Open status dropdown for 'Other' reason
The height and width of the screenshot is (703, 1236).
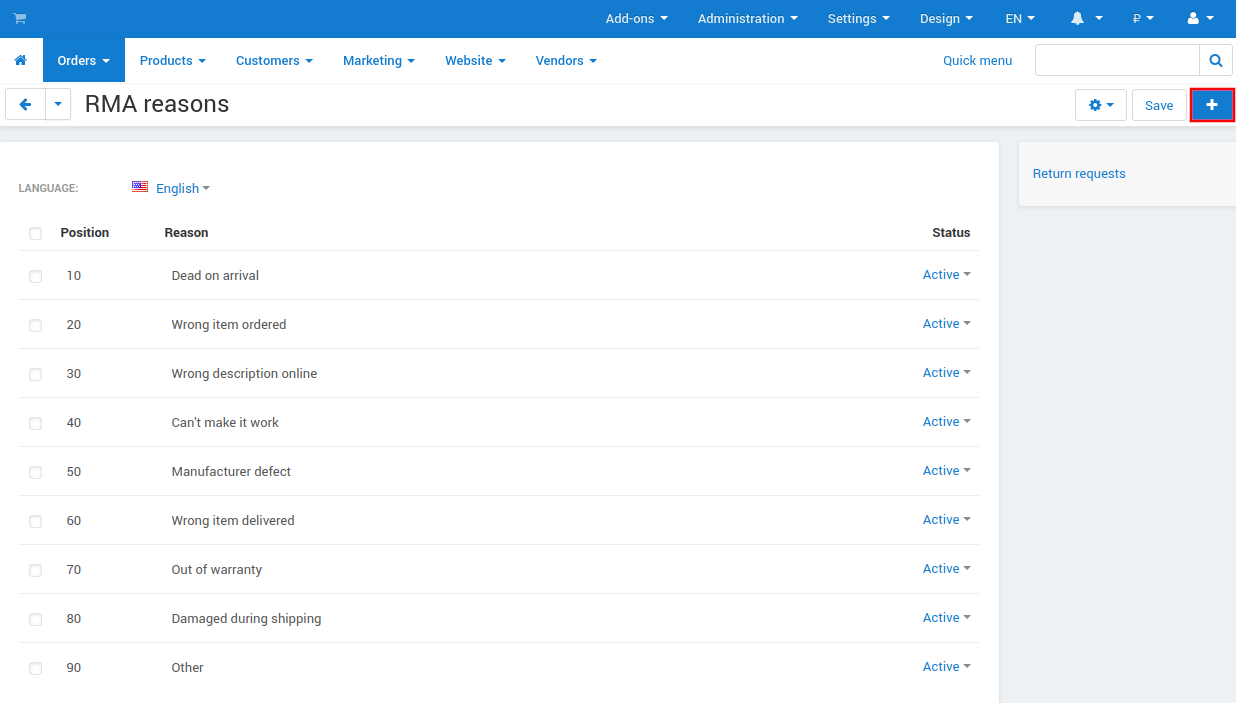[946, 667]
